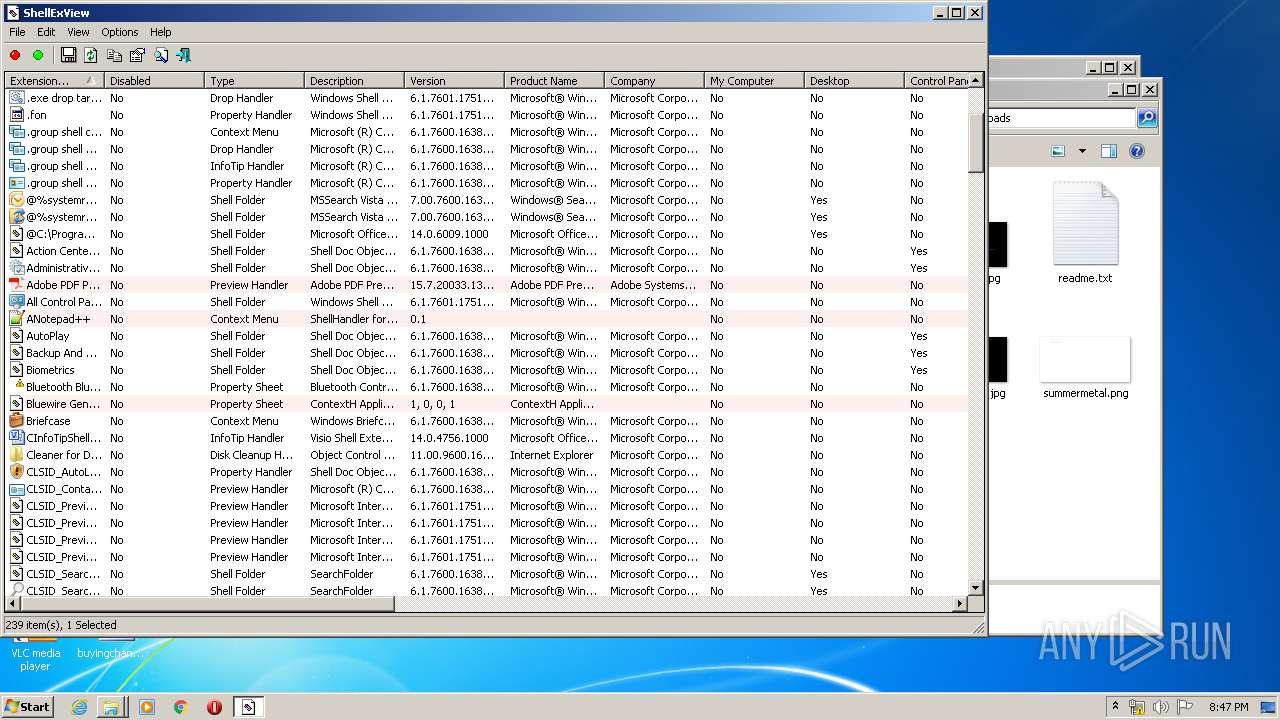Open the View menu
The height and width of the screenshot is (720, 1280).
(x=78, y=32)
